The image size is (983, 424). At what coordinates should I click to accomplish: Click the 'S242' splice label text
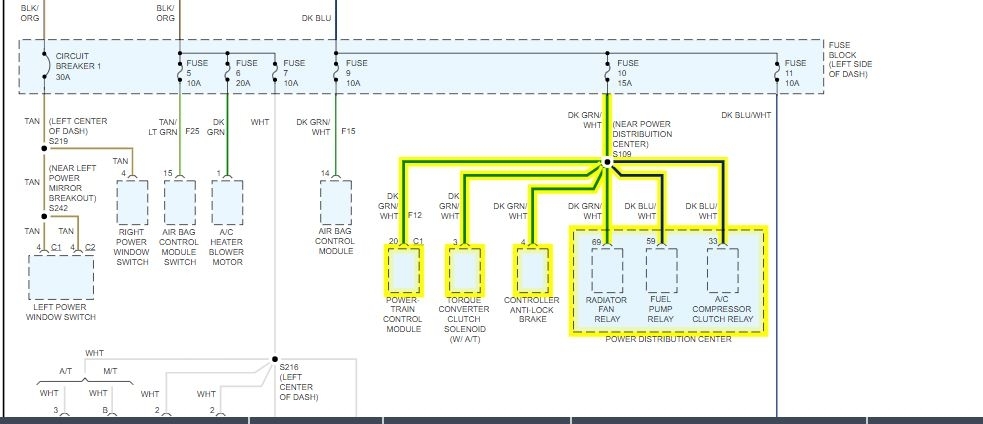(58, 208)
